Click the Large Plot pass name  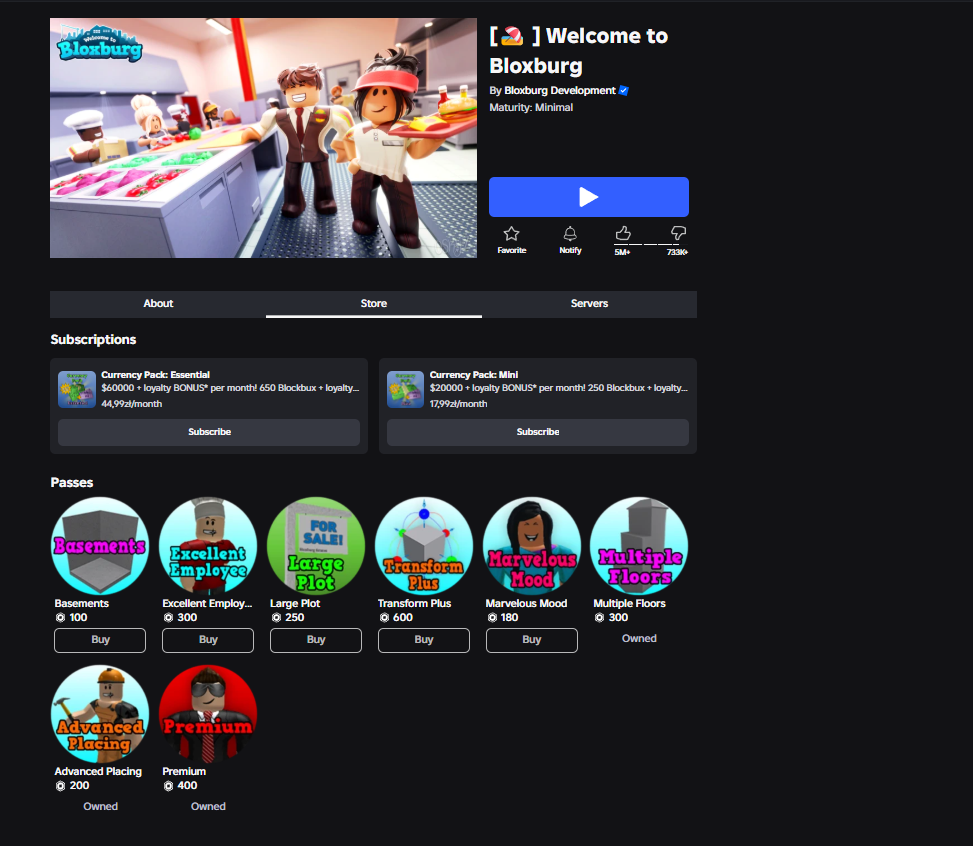point(295,603)
